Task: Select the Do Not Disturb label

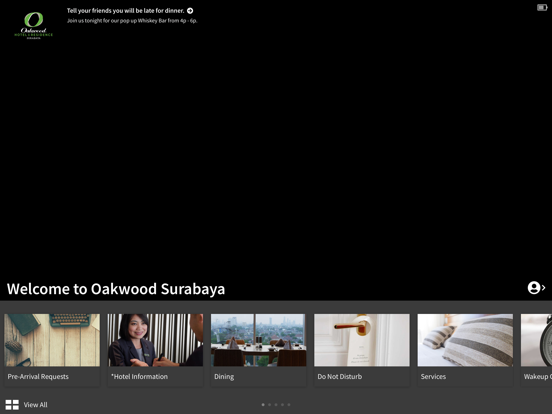Action: [x=340, y=377]
